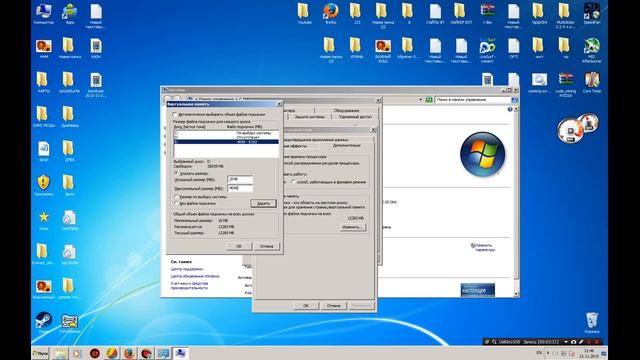Open address bar dropdown in System window
This screenshot has width=640, height=360.
(420, 100)
